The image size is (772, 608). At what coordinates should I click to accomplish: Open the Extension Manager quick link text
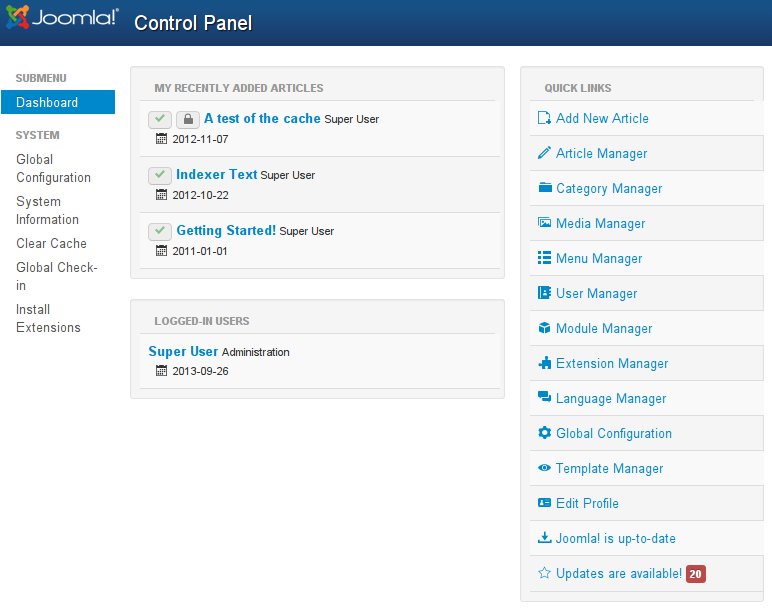(612, 363)
